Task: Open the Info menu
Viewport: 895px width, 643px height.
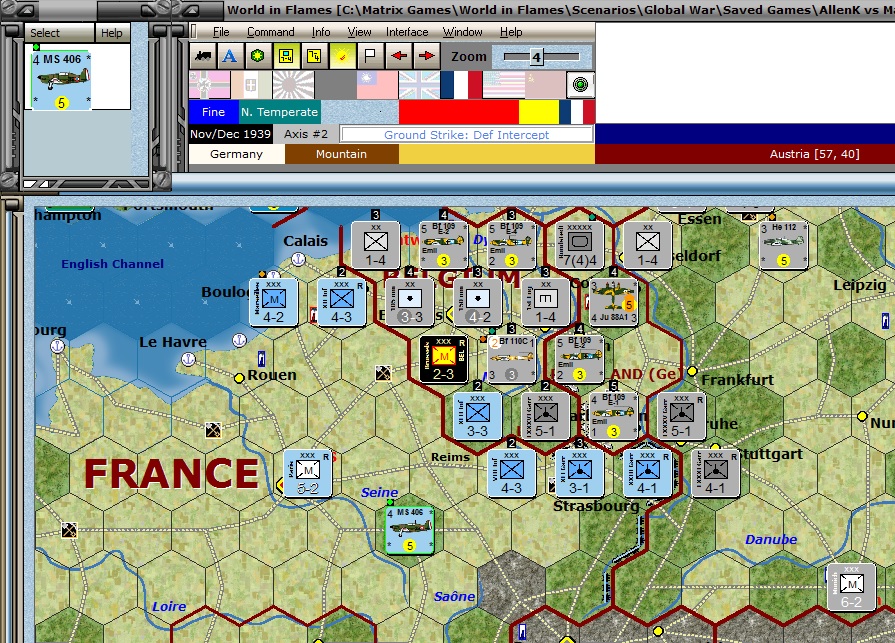Action: (x=321, y=32)
